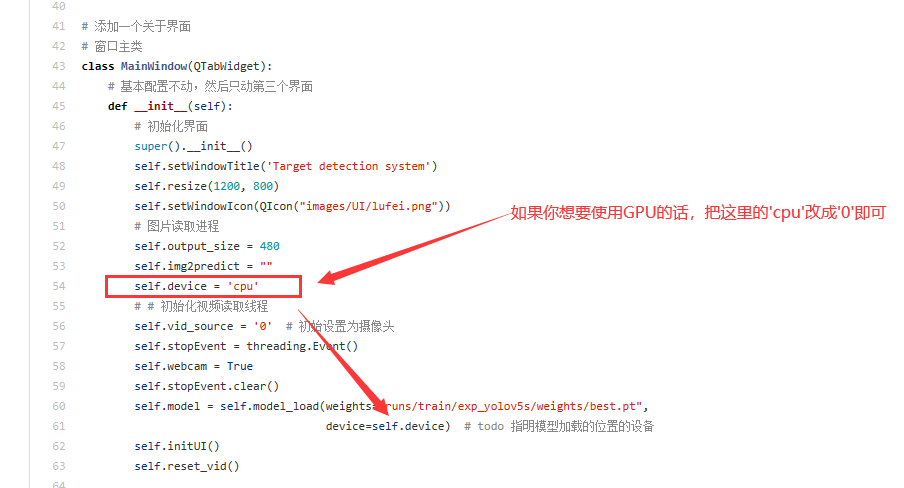Screen dimensions: 904x488
Task: Click the red GPU annotation text
Action: tap(698, 213)
